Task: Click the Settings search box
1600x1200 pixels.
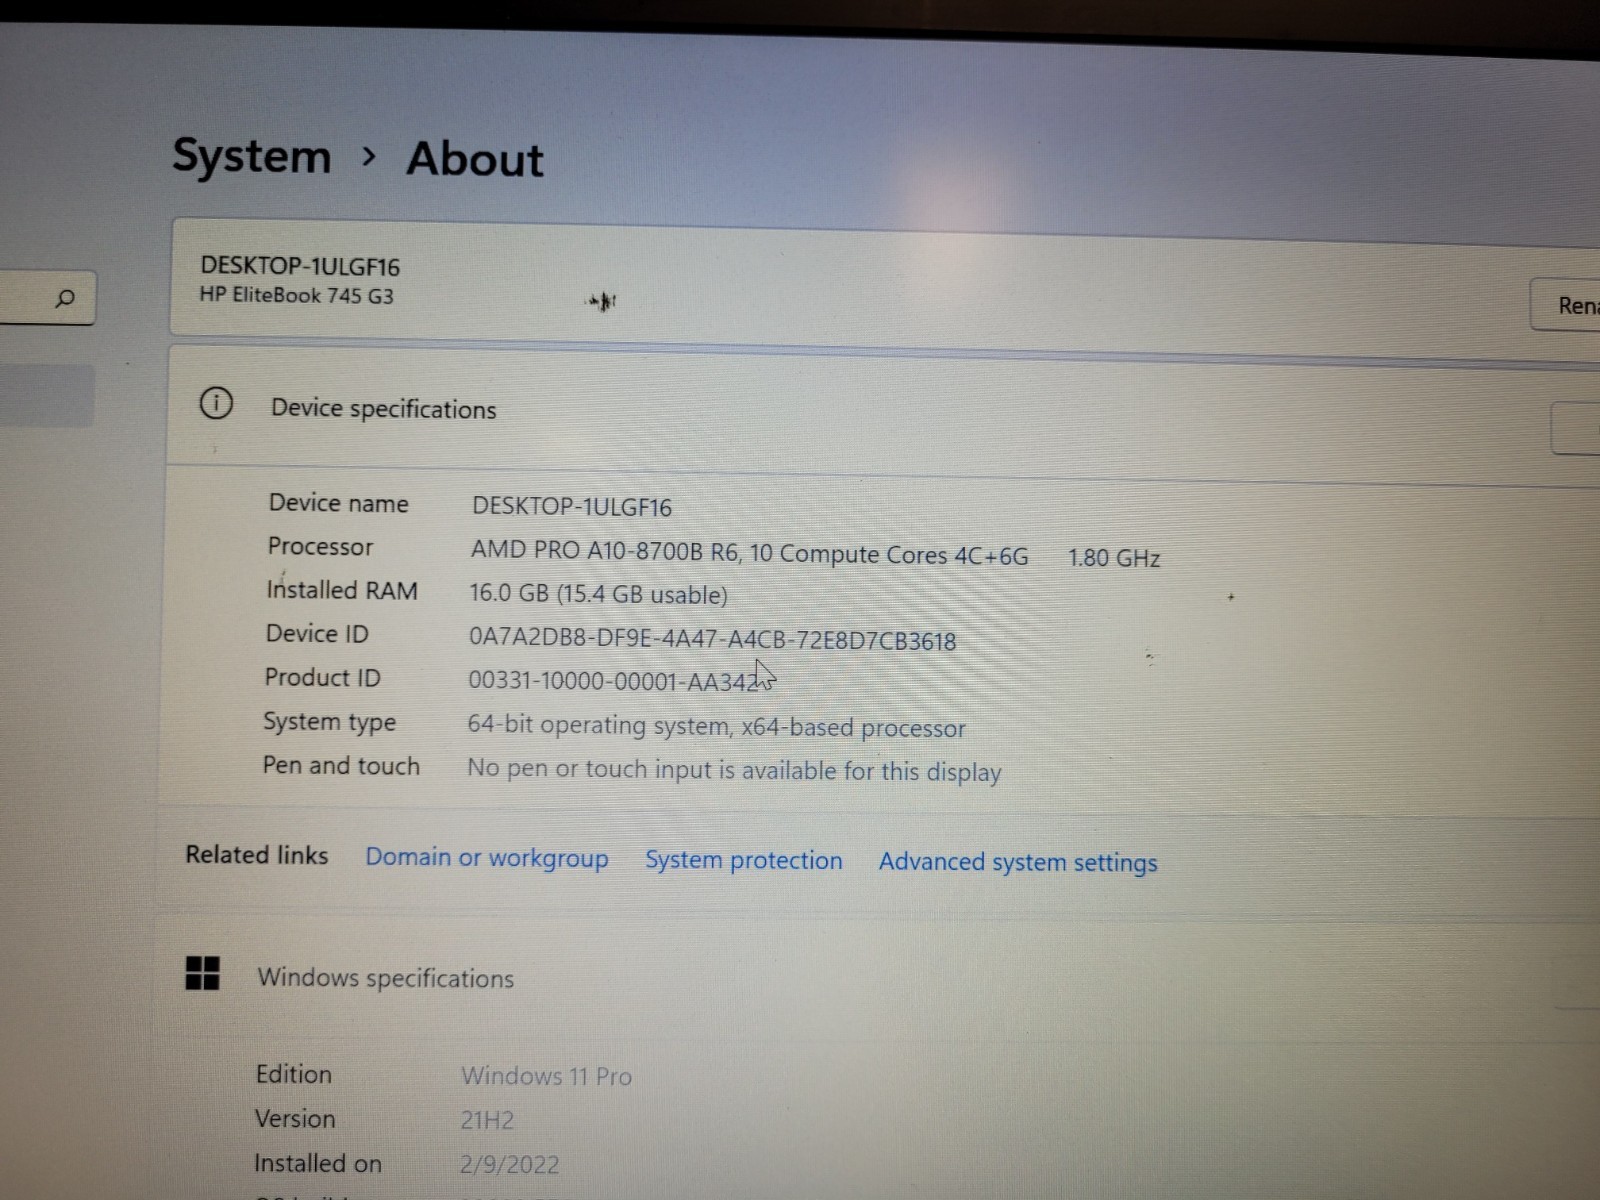Action: 48,298
